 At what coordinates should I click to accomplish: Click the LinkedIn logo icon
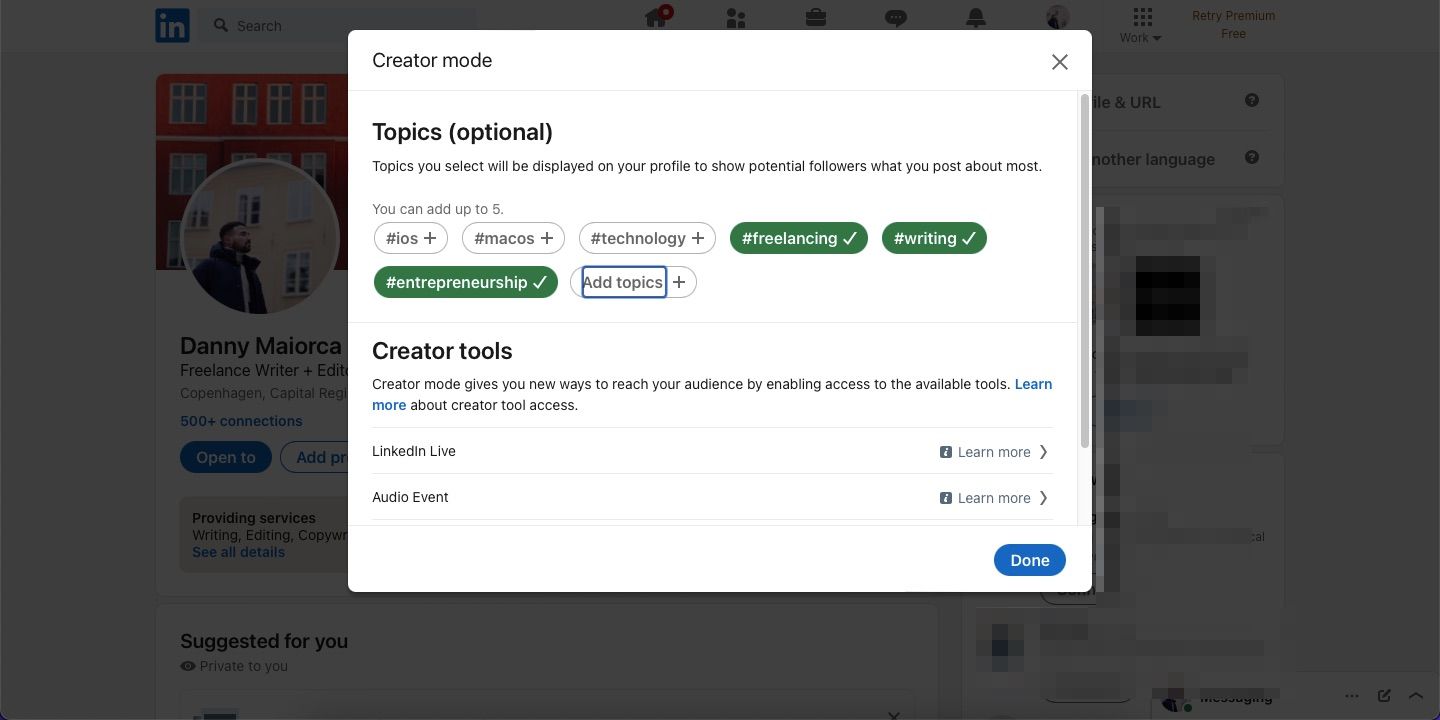(x=172, y=26)
